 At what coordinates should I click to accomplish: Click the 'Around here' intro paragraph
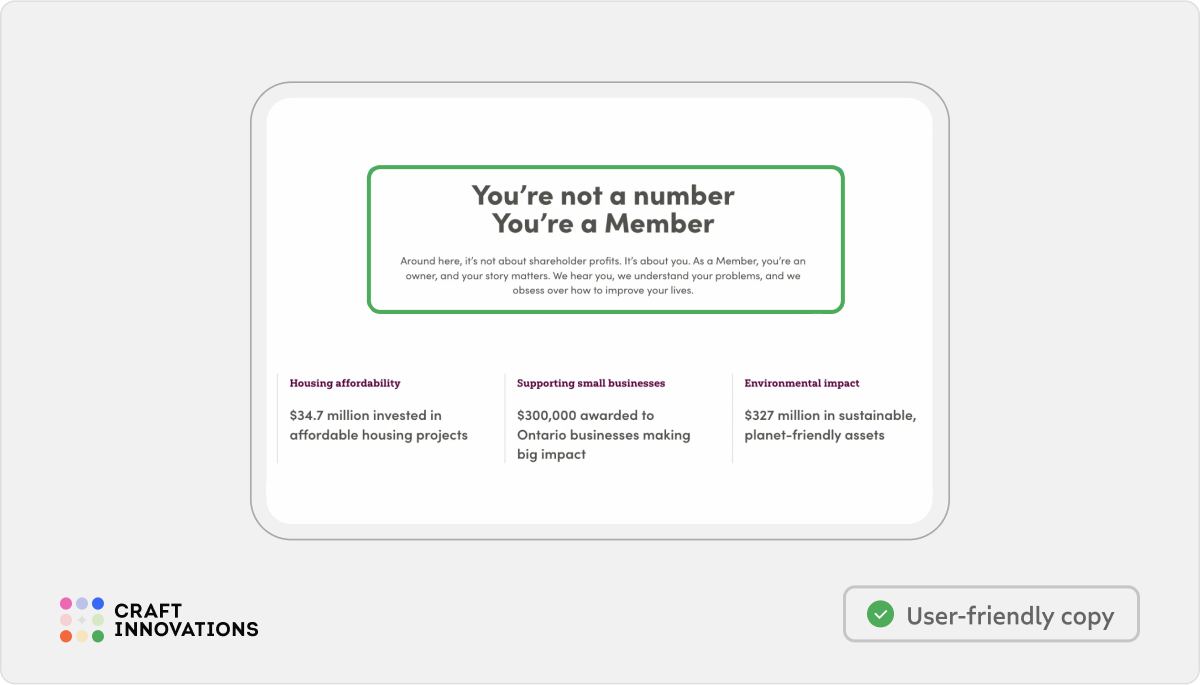click(603, 275)
